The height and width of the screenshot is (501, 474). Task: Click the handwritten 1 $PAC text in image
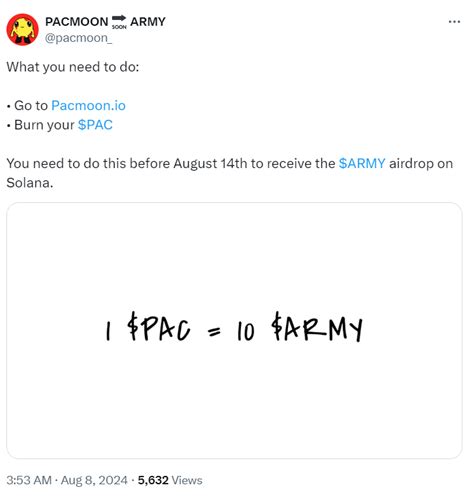click(x=148, y=327)
